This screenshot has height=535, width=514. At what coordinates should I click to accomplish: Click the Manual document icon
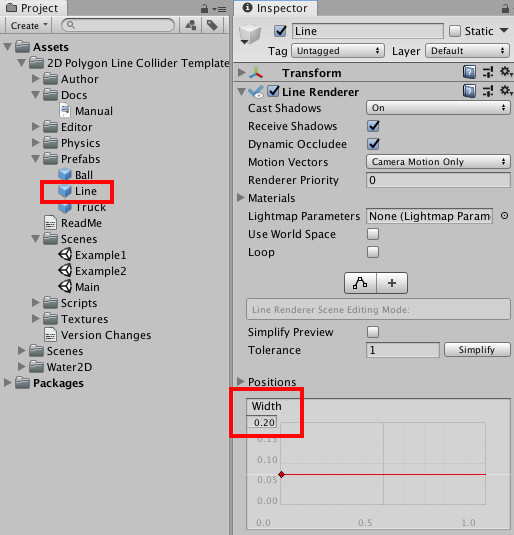65,111
